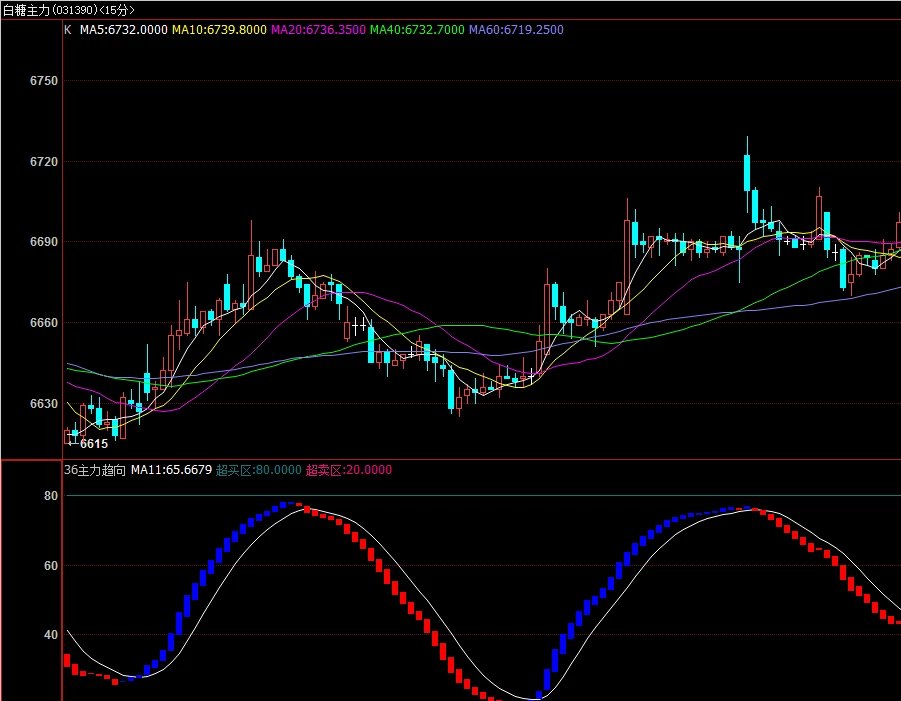Select the green MA40:6732.7000 label

(417, 30)
